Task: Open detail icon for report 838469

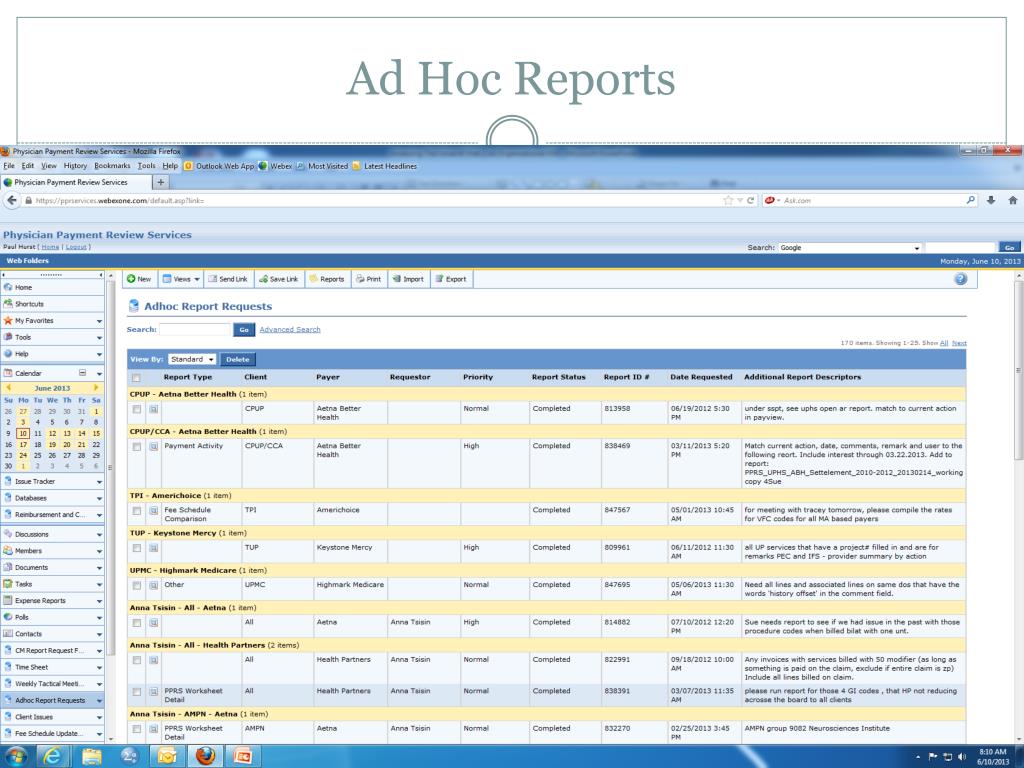Action: (x=153, y=447)
